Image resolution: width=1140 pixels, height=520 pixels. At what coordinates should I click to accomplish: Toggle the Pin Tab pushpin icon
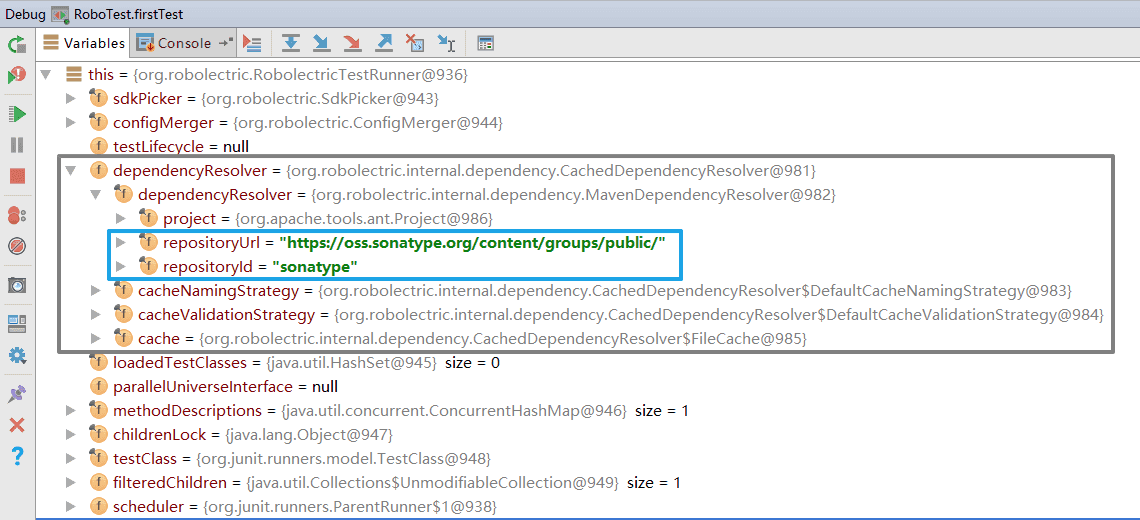coord(17,394)
